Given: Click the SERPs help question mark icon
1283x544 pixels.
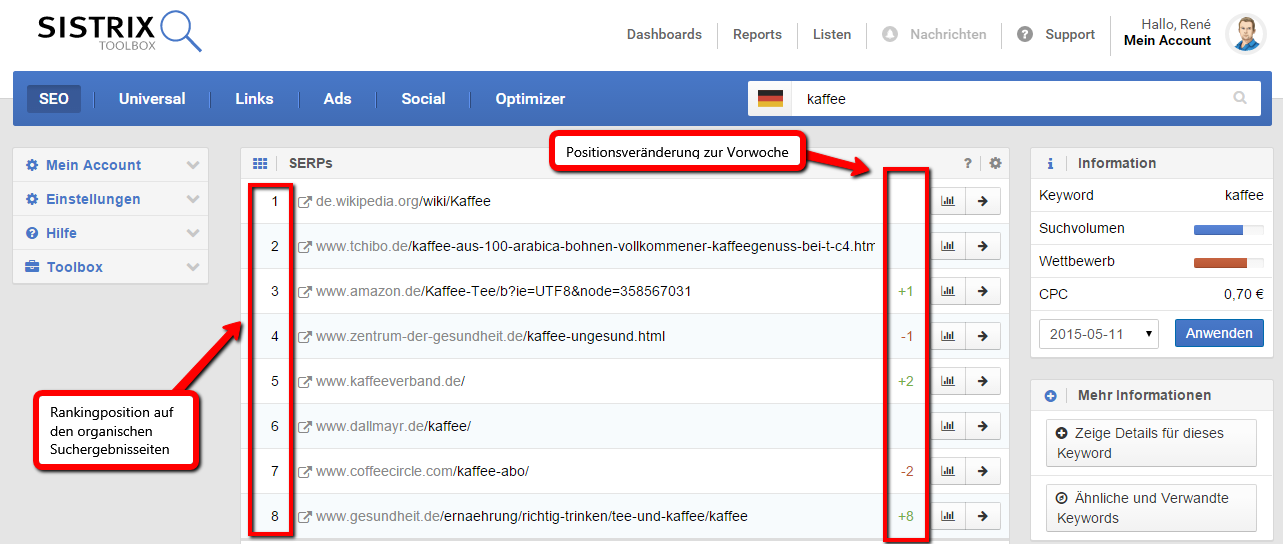Looking at the screenshot, I should [x=967, y=163].
